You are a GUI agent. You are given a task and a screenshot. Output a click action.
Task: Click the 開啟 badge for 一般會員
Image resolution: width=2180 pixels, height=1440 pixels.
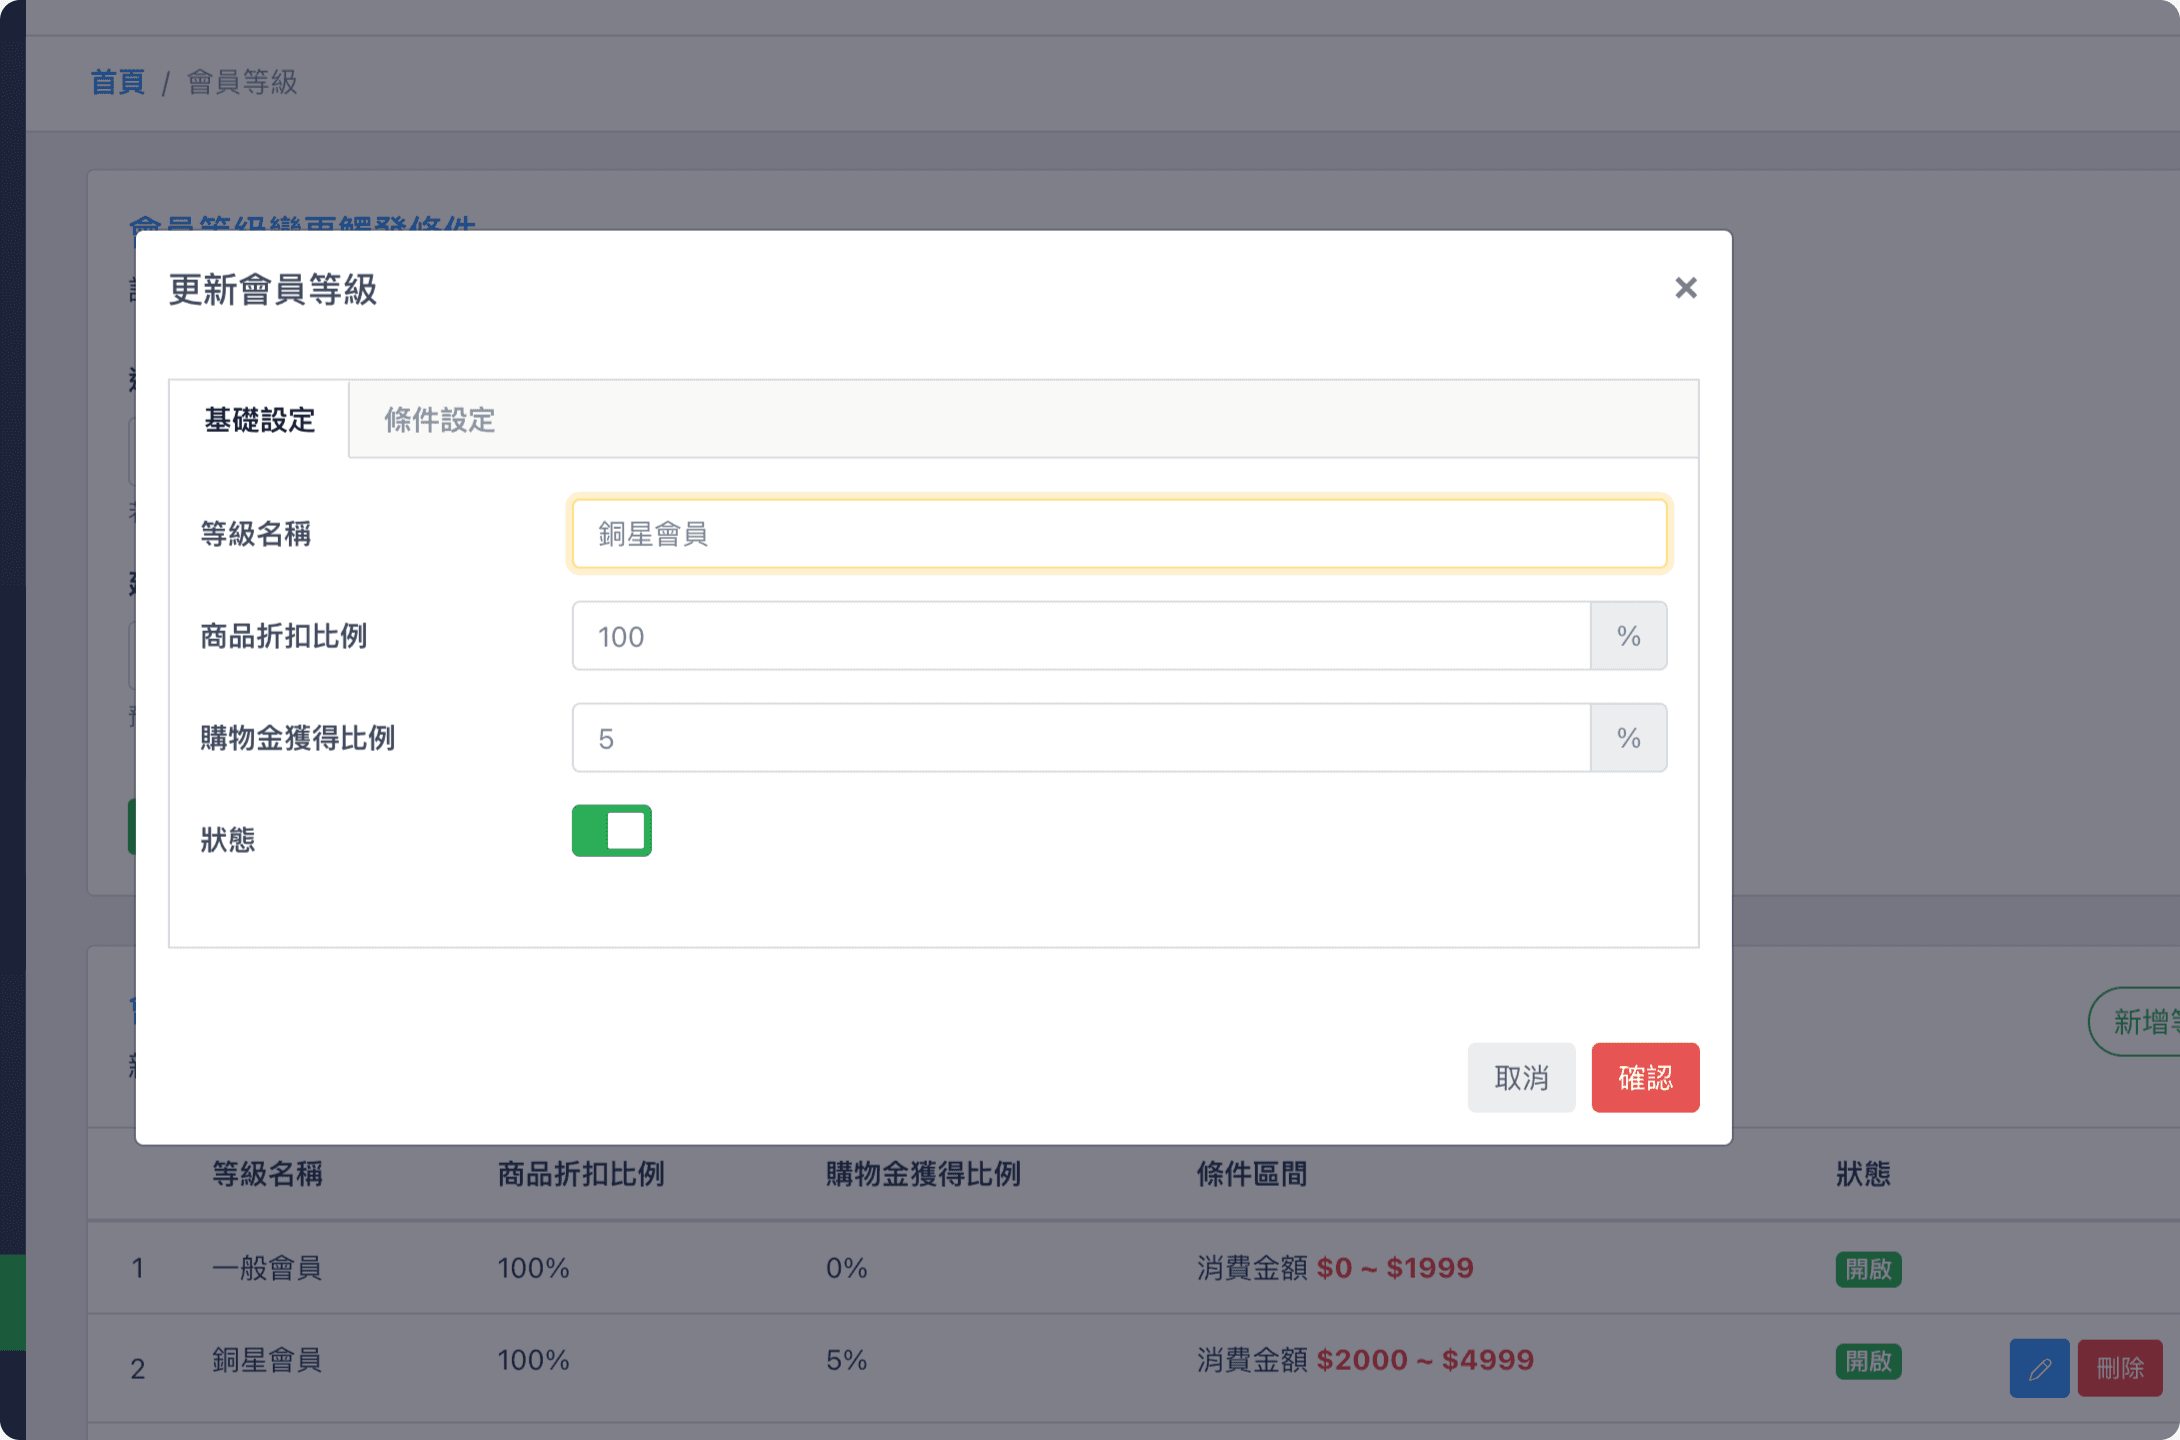tap(1867, 1269)
